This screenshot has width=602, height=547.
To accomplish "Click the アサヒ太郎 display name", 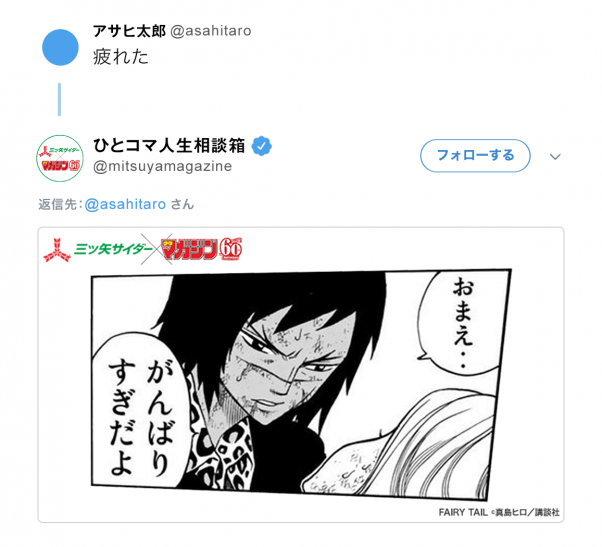I will (129, 31).
